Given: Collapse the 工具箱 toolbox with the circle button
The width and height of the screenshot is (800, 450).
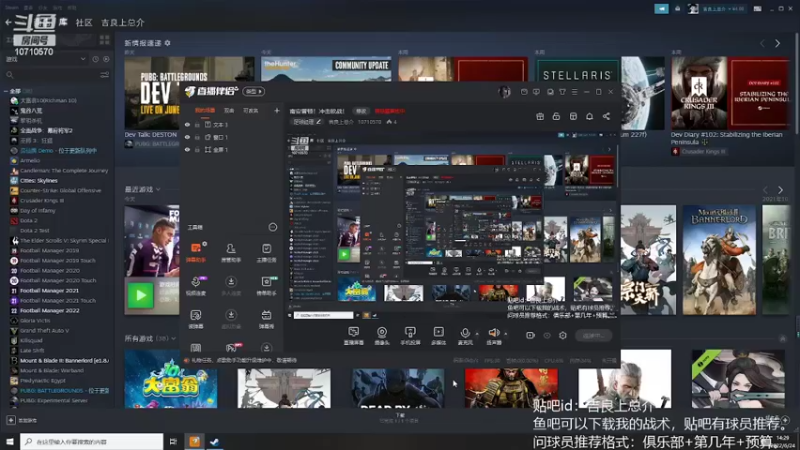Looking at the screenshot, I should [x=272, y=227].
